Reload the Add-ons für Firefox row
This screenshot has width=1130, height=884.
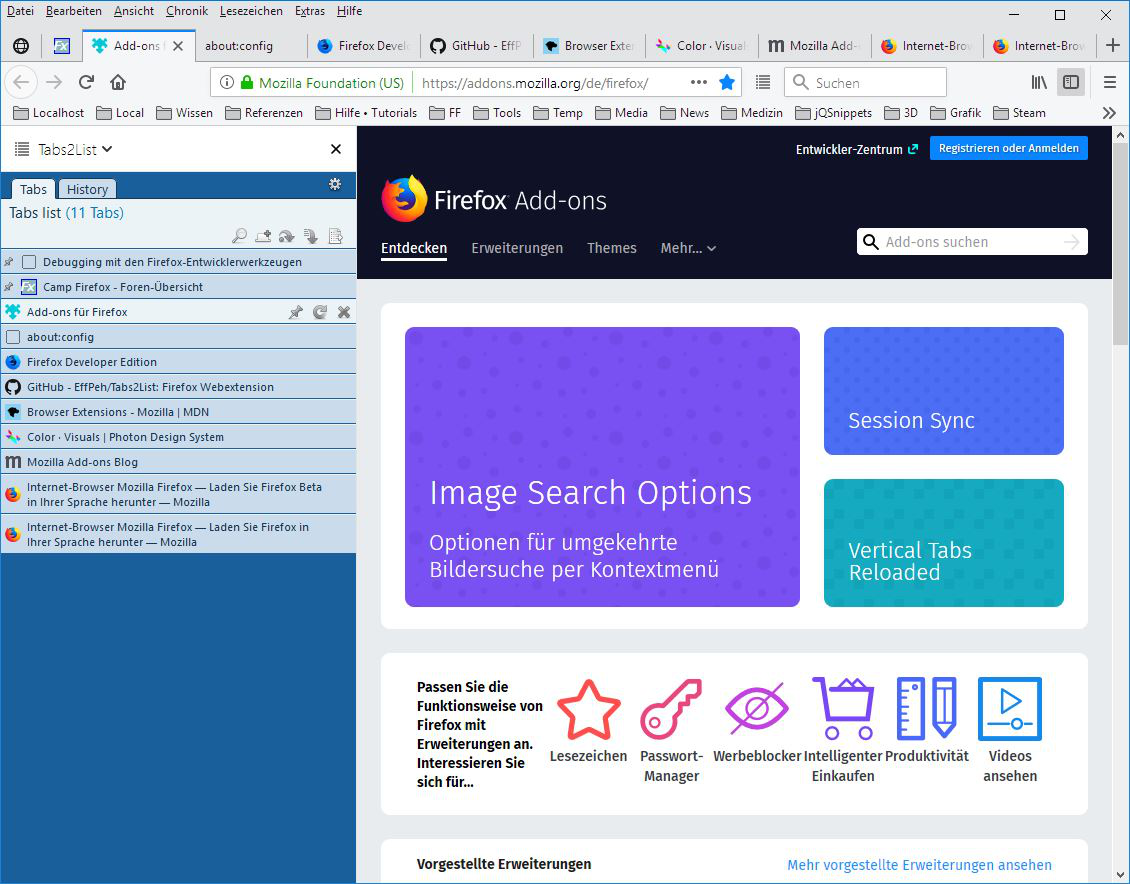[x=320, y=312]
